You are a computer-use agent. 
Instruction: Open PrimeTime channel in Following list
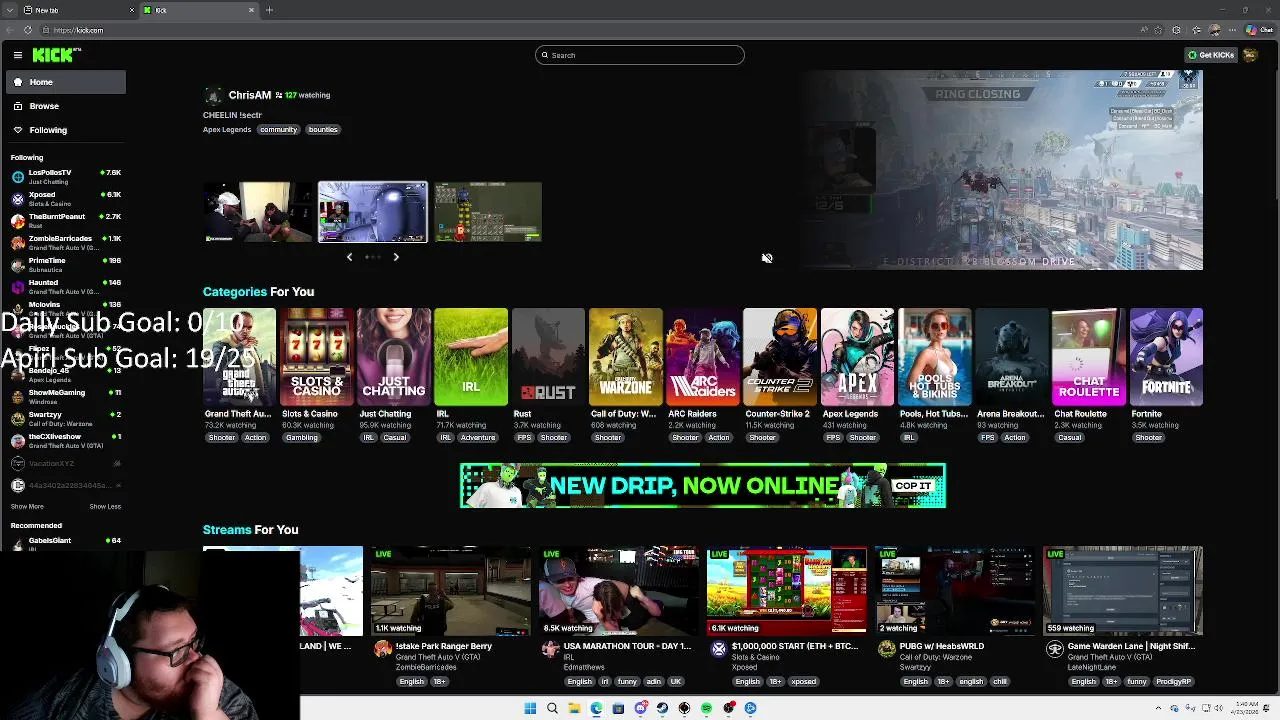tap(66, 265)
